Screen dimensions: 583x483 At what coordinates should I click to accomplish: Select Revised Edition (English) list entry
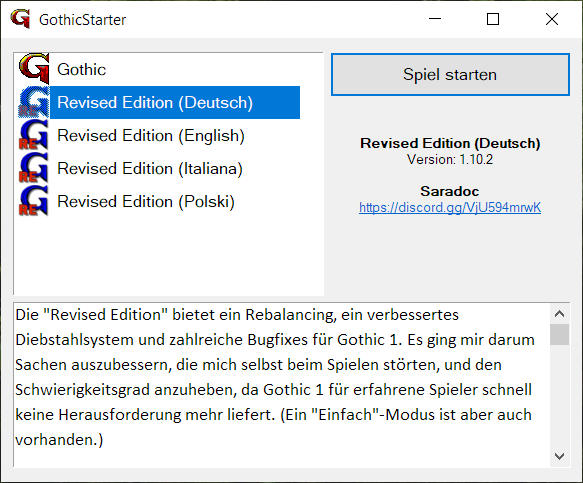(x=151, y=136)
